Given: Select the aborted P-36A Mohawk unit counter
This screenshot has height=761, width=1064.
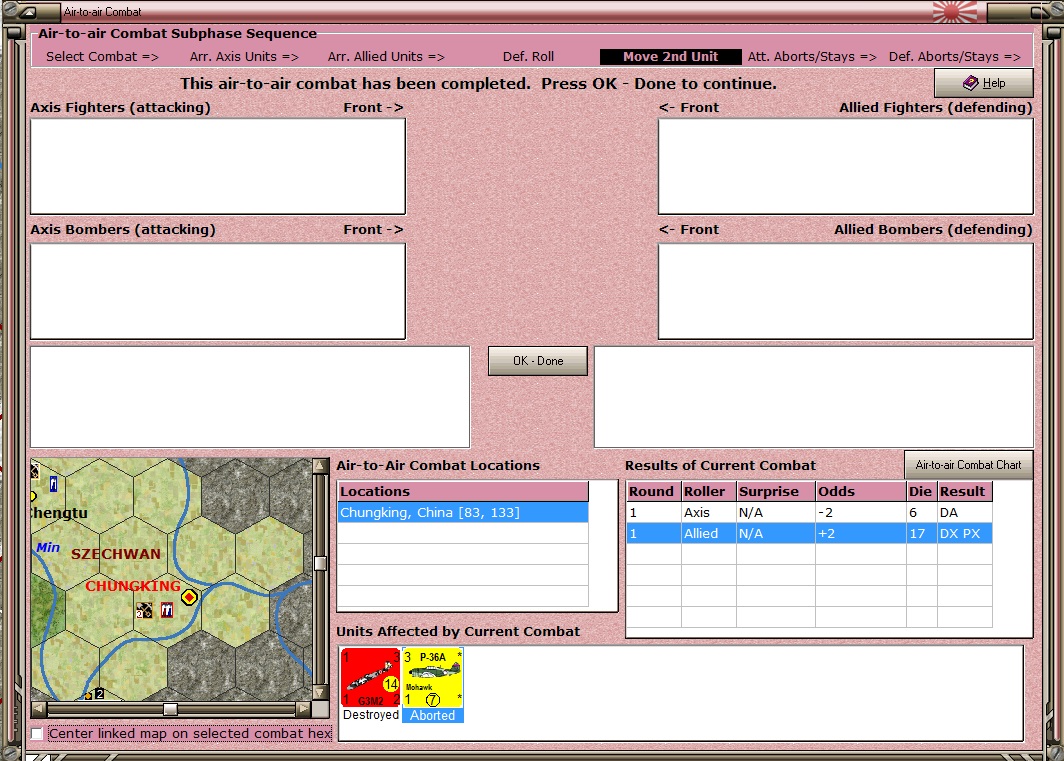Looking at the screenshot, I should [x=433, y=678].
